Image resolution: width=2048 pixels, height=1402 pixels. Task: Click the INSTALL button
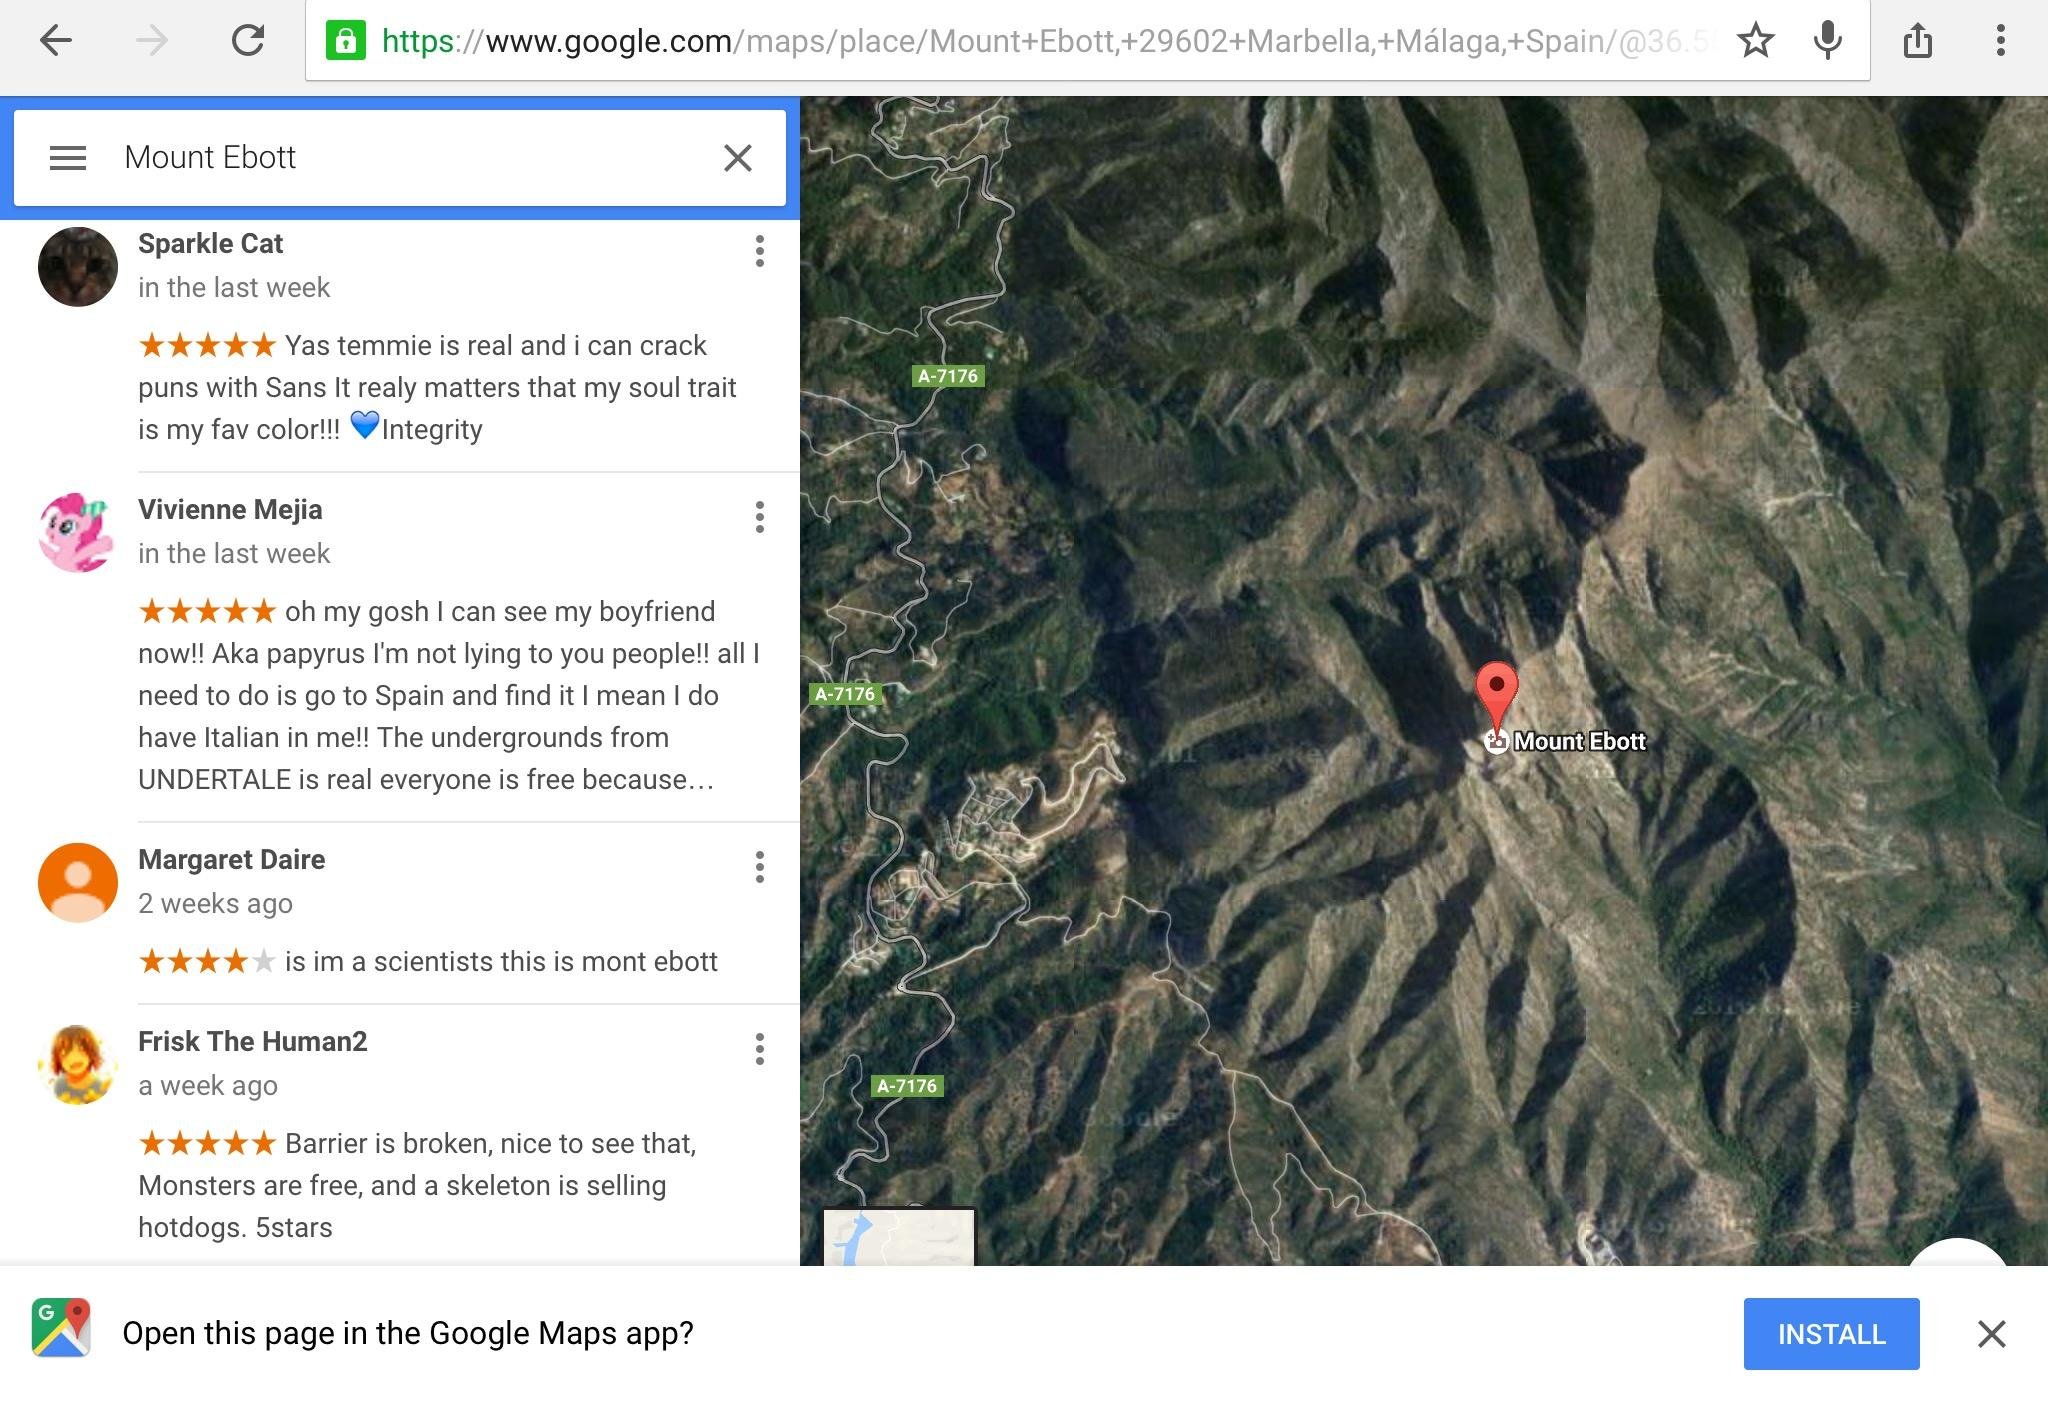1831,1334
